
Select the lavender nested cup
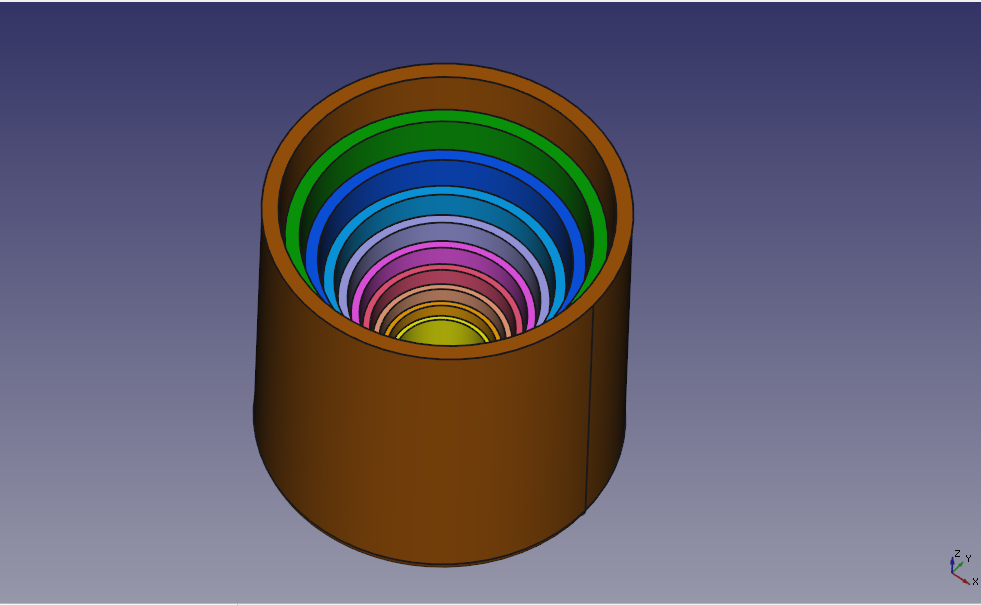tap(443, 230)
